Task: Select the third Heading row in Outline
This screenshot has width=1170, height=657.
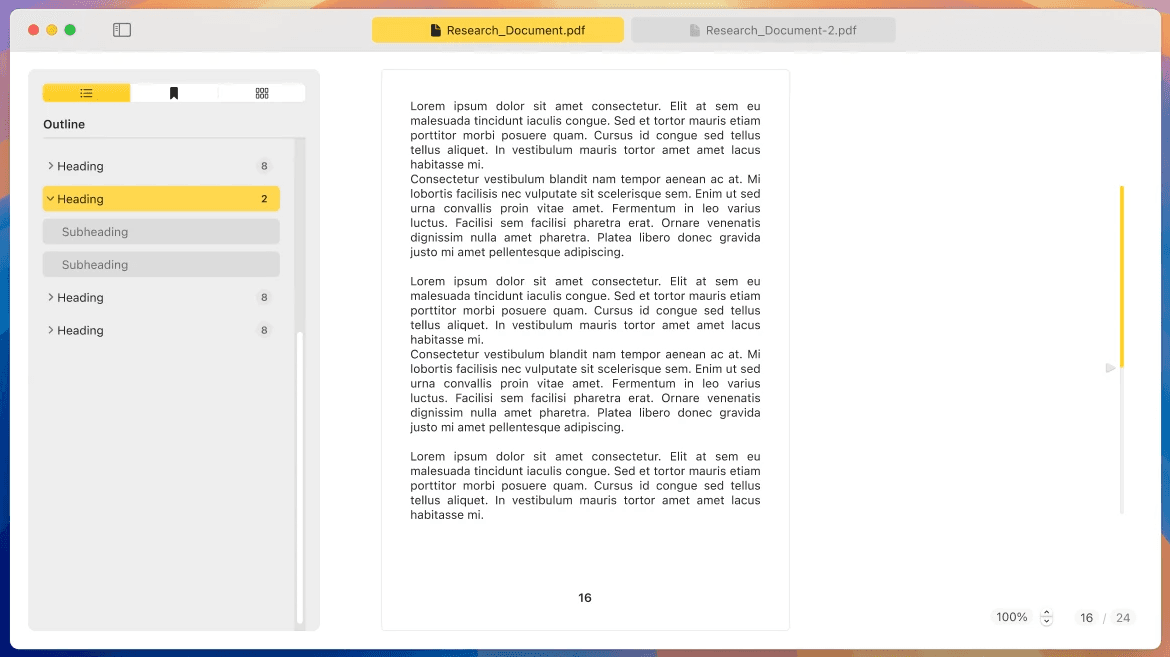Action: click(x=161, y=297)
